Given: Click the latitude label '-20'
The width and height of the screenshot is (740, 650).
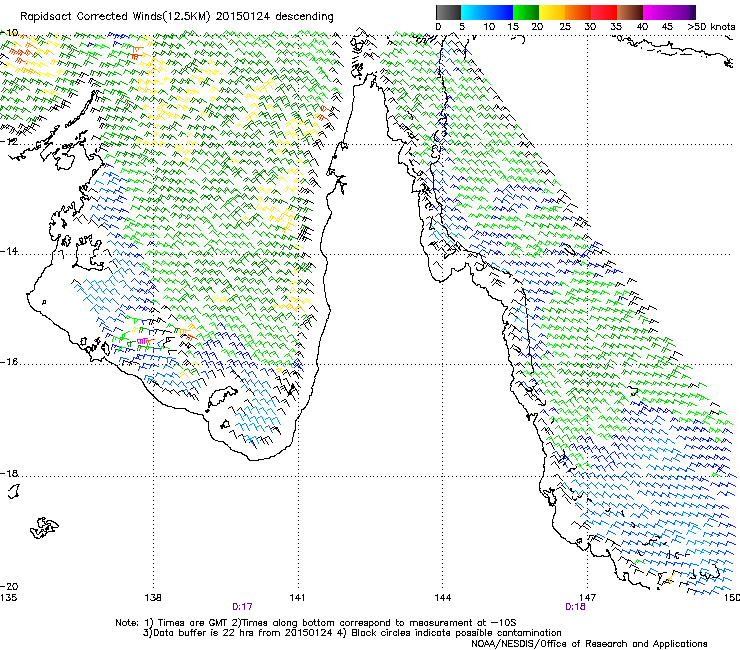Looking at the screenshot, I should tap(9, 586).
